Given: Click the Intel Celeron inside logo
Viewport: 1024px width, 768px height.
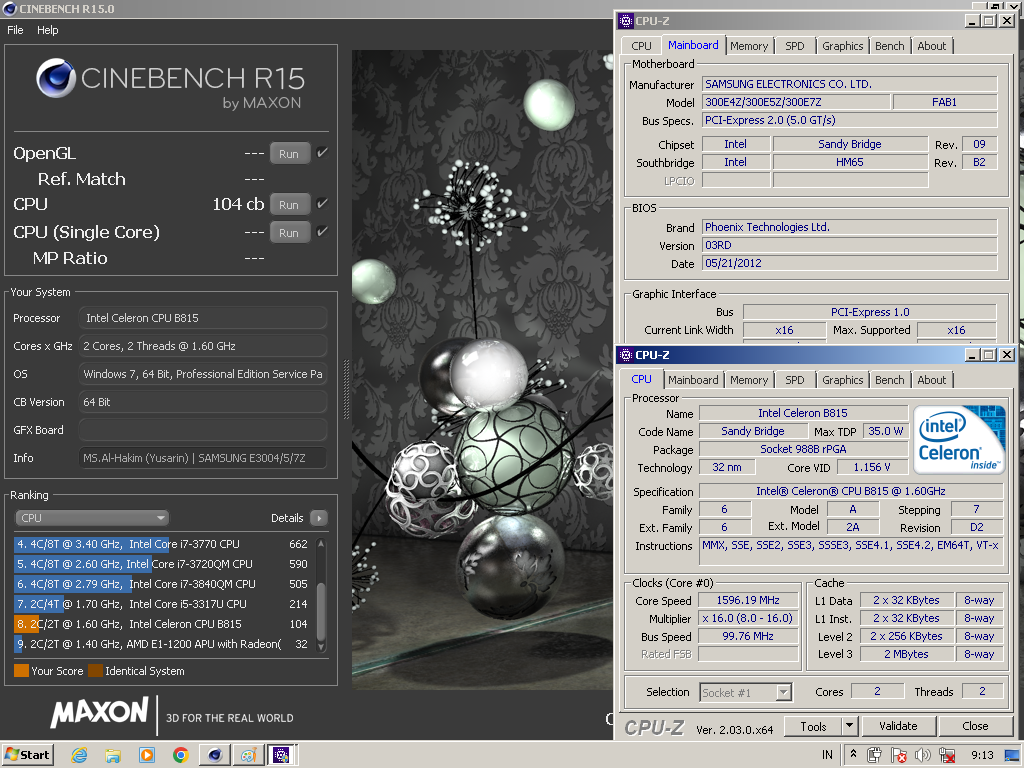Looking at the screenshot, I should 959,440.
